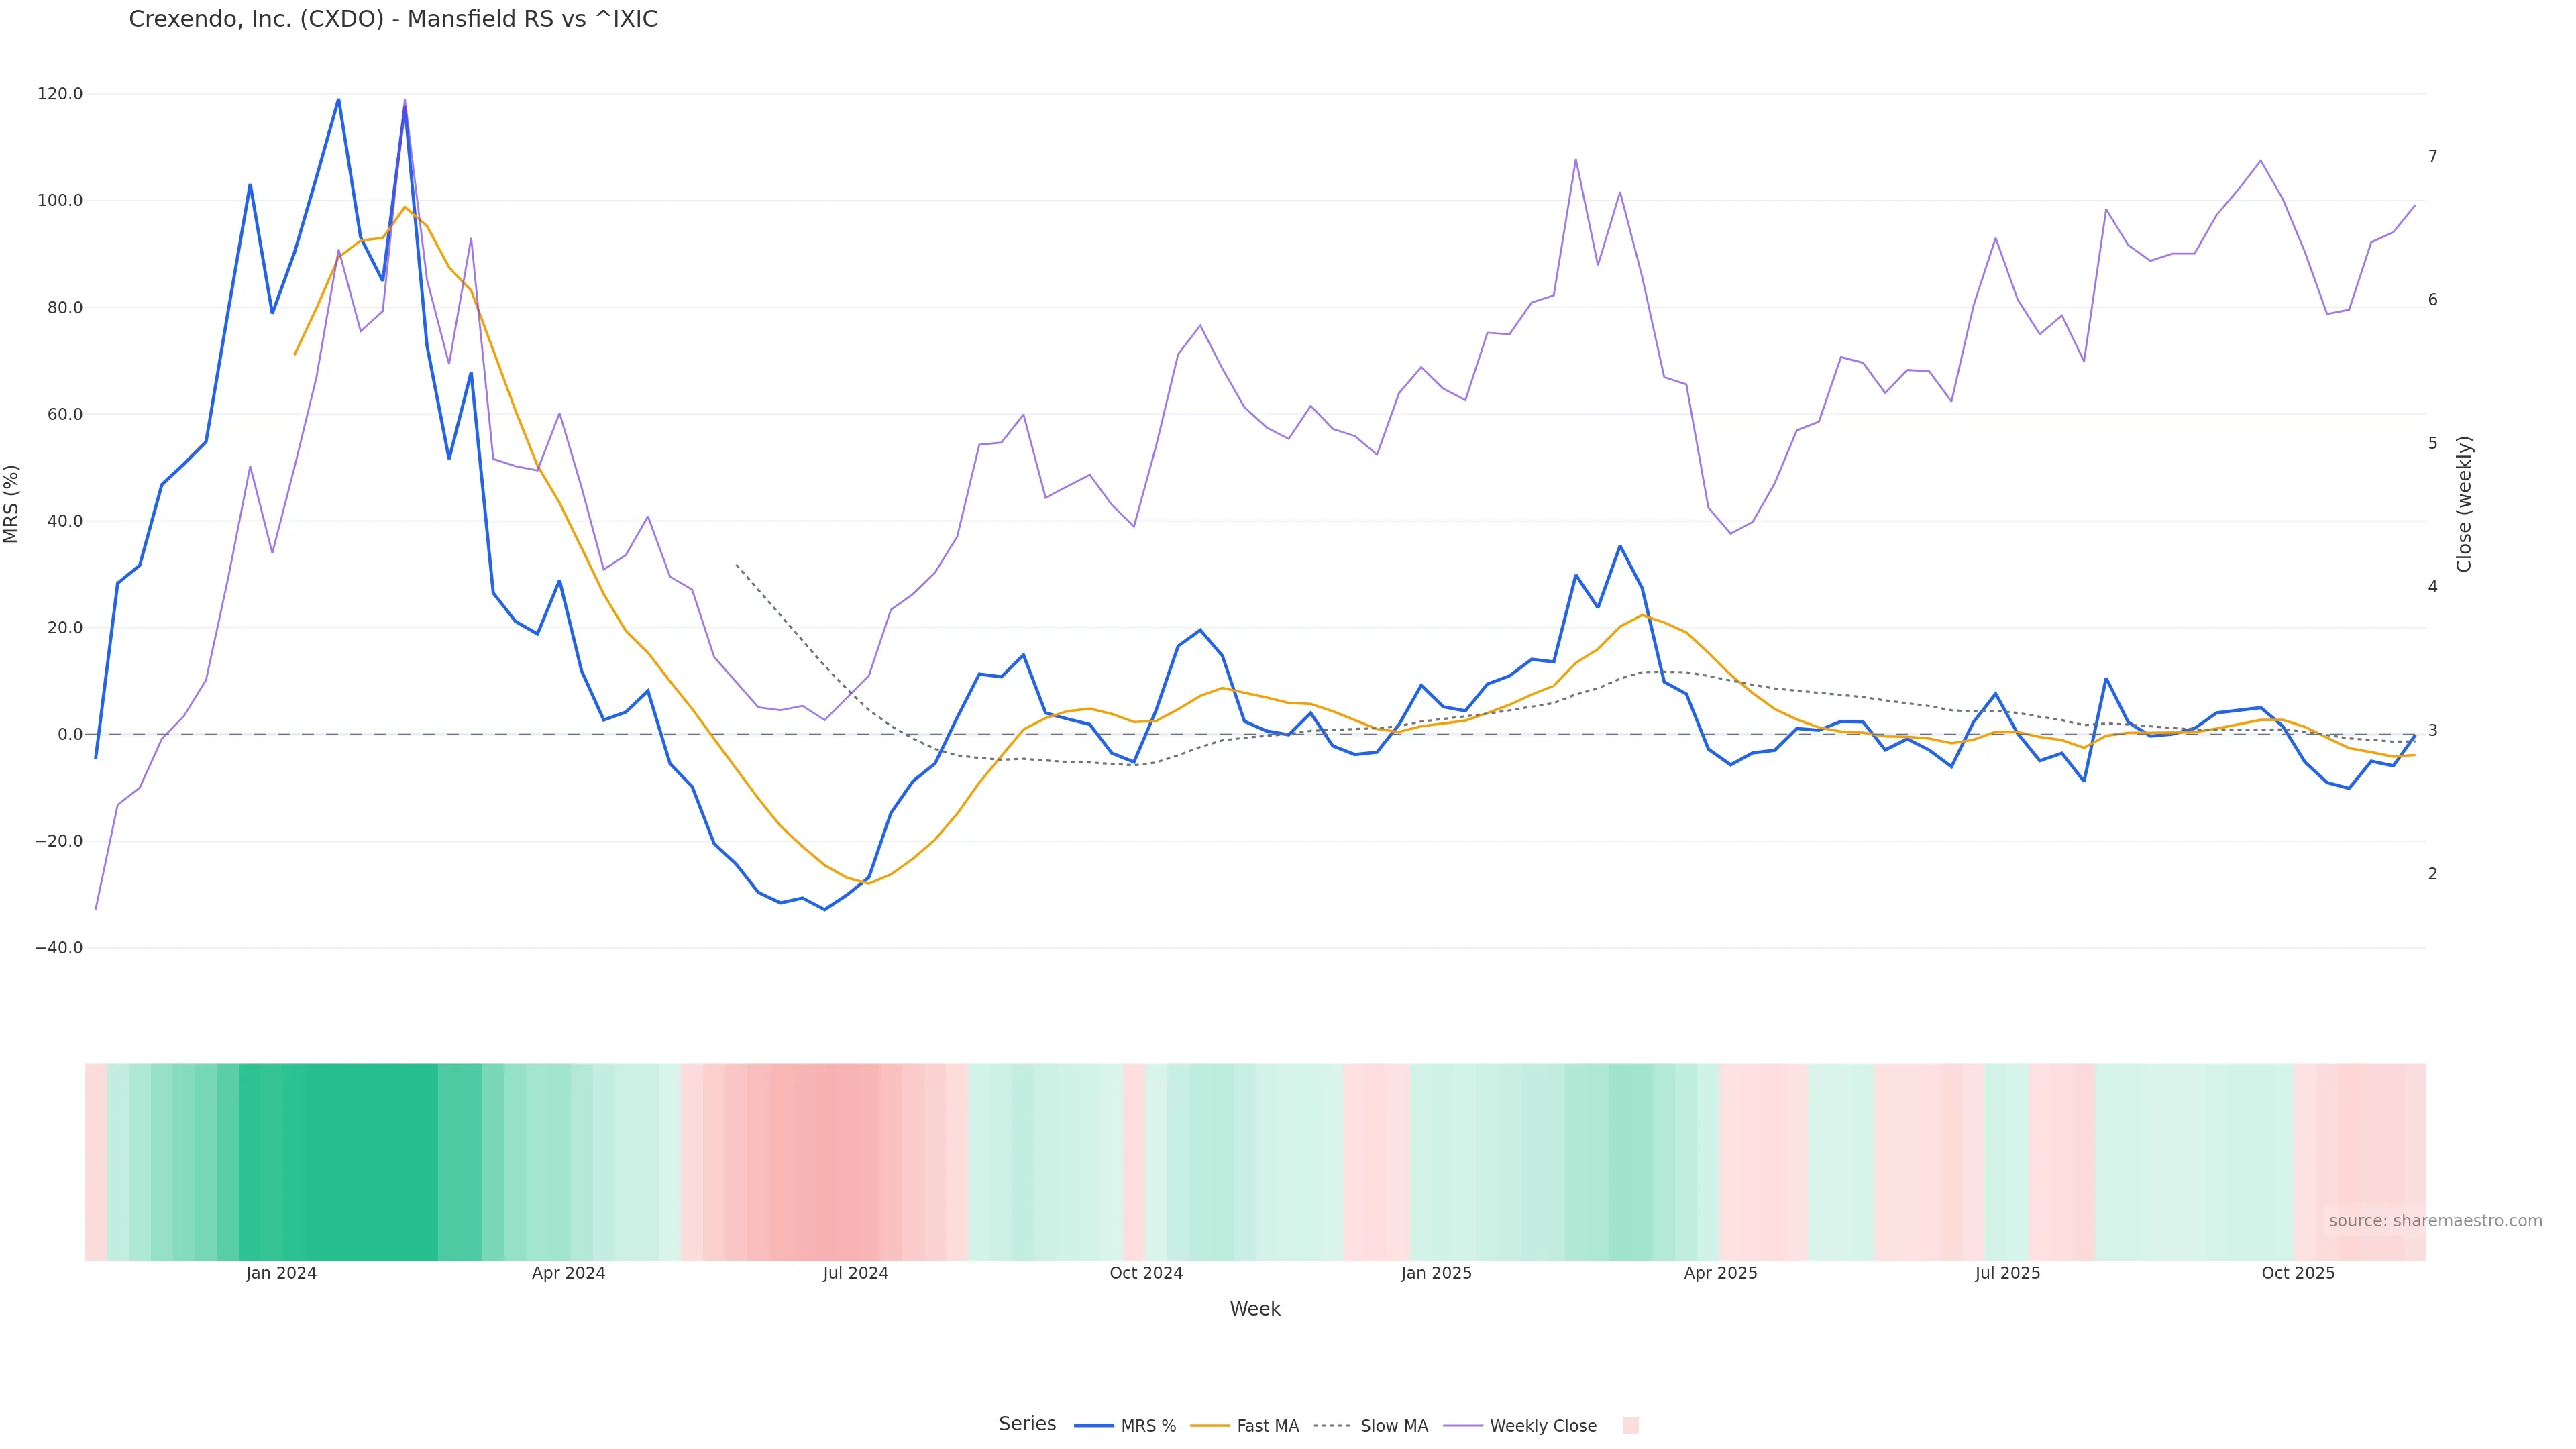Click the Series legend title
Image resolution: width=2576 pixels, height=1449 pixels.
(1027, 1424)
